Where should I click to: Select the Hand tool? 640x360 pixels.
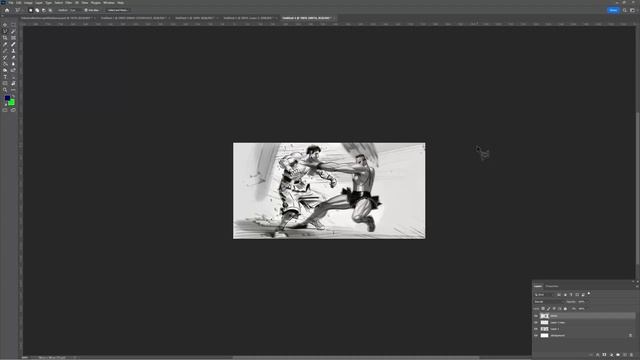(x=13, y=83)
